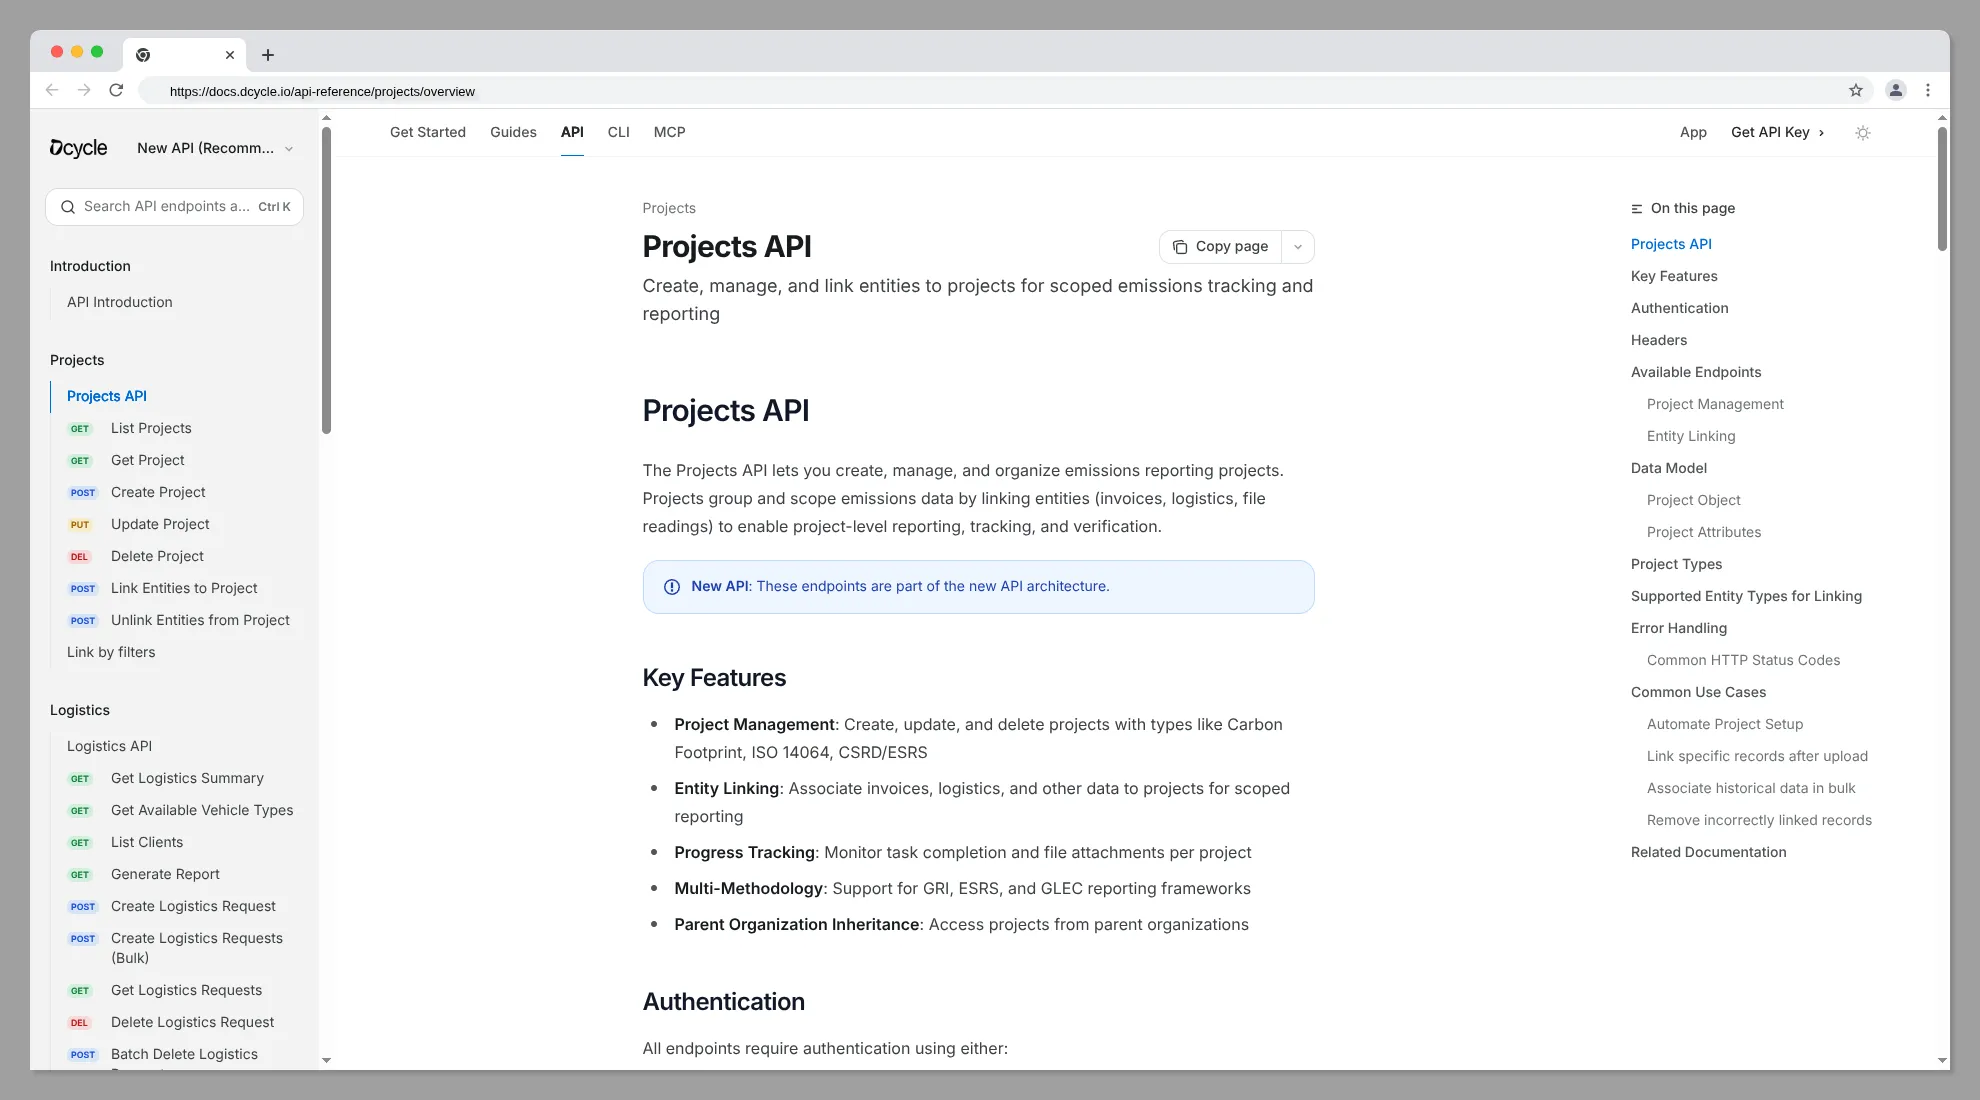Switch to the CLI tab
The height and width of the screenshot is (1100, 1980).
[618, 132]
